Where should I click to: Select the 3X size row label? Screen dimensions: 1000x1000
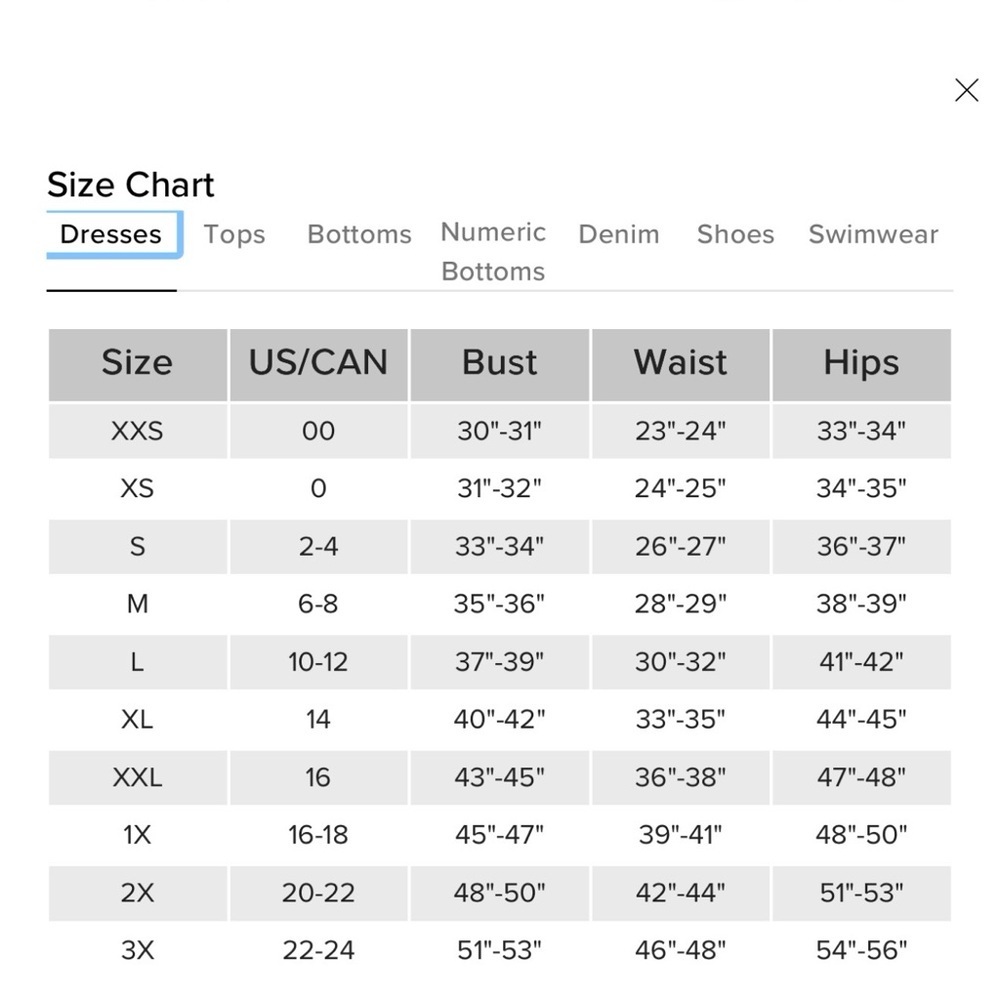coord(137,950)
